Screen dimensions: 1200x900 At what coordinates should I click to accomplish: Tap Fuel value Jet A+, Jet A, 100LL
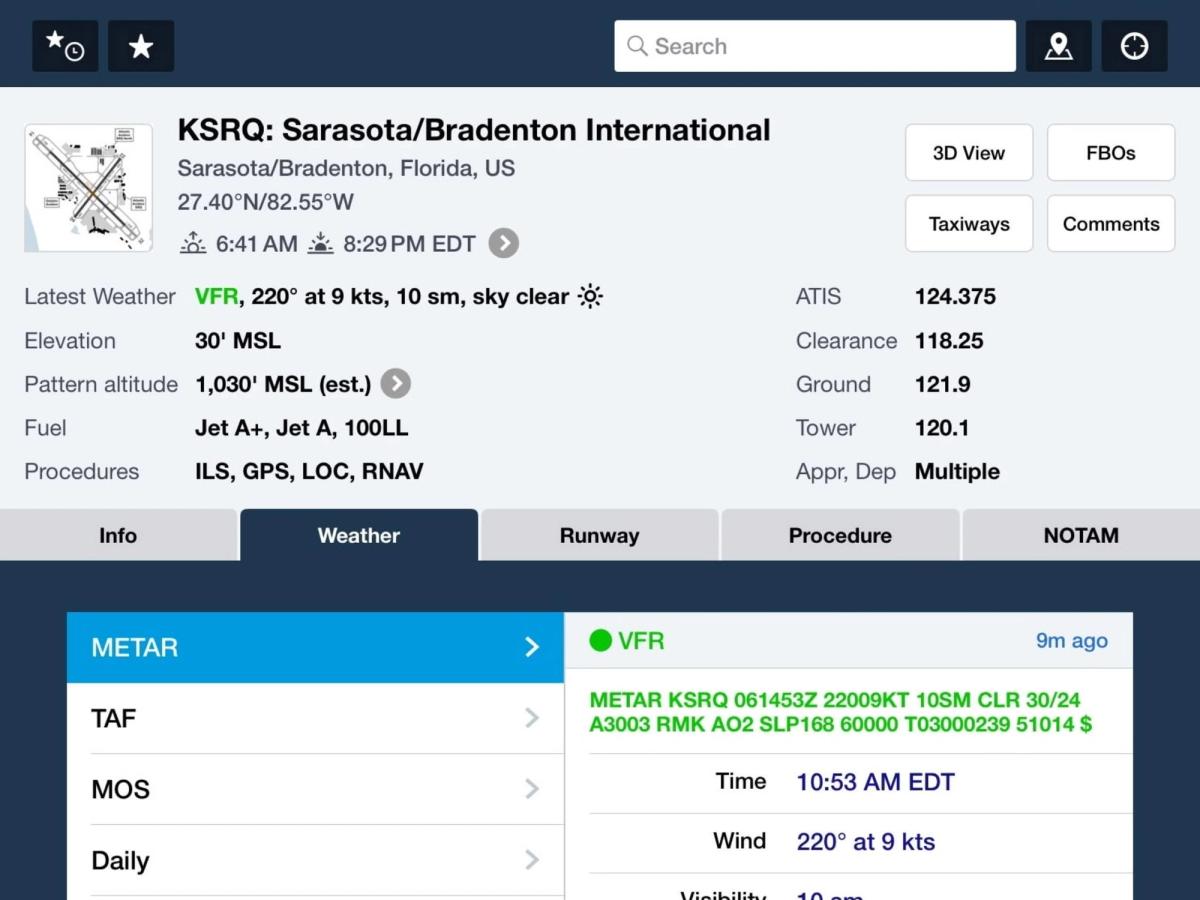coord(301,428)
